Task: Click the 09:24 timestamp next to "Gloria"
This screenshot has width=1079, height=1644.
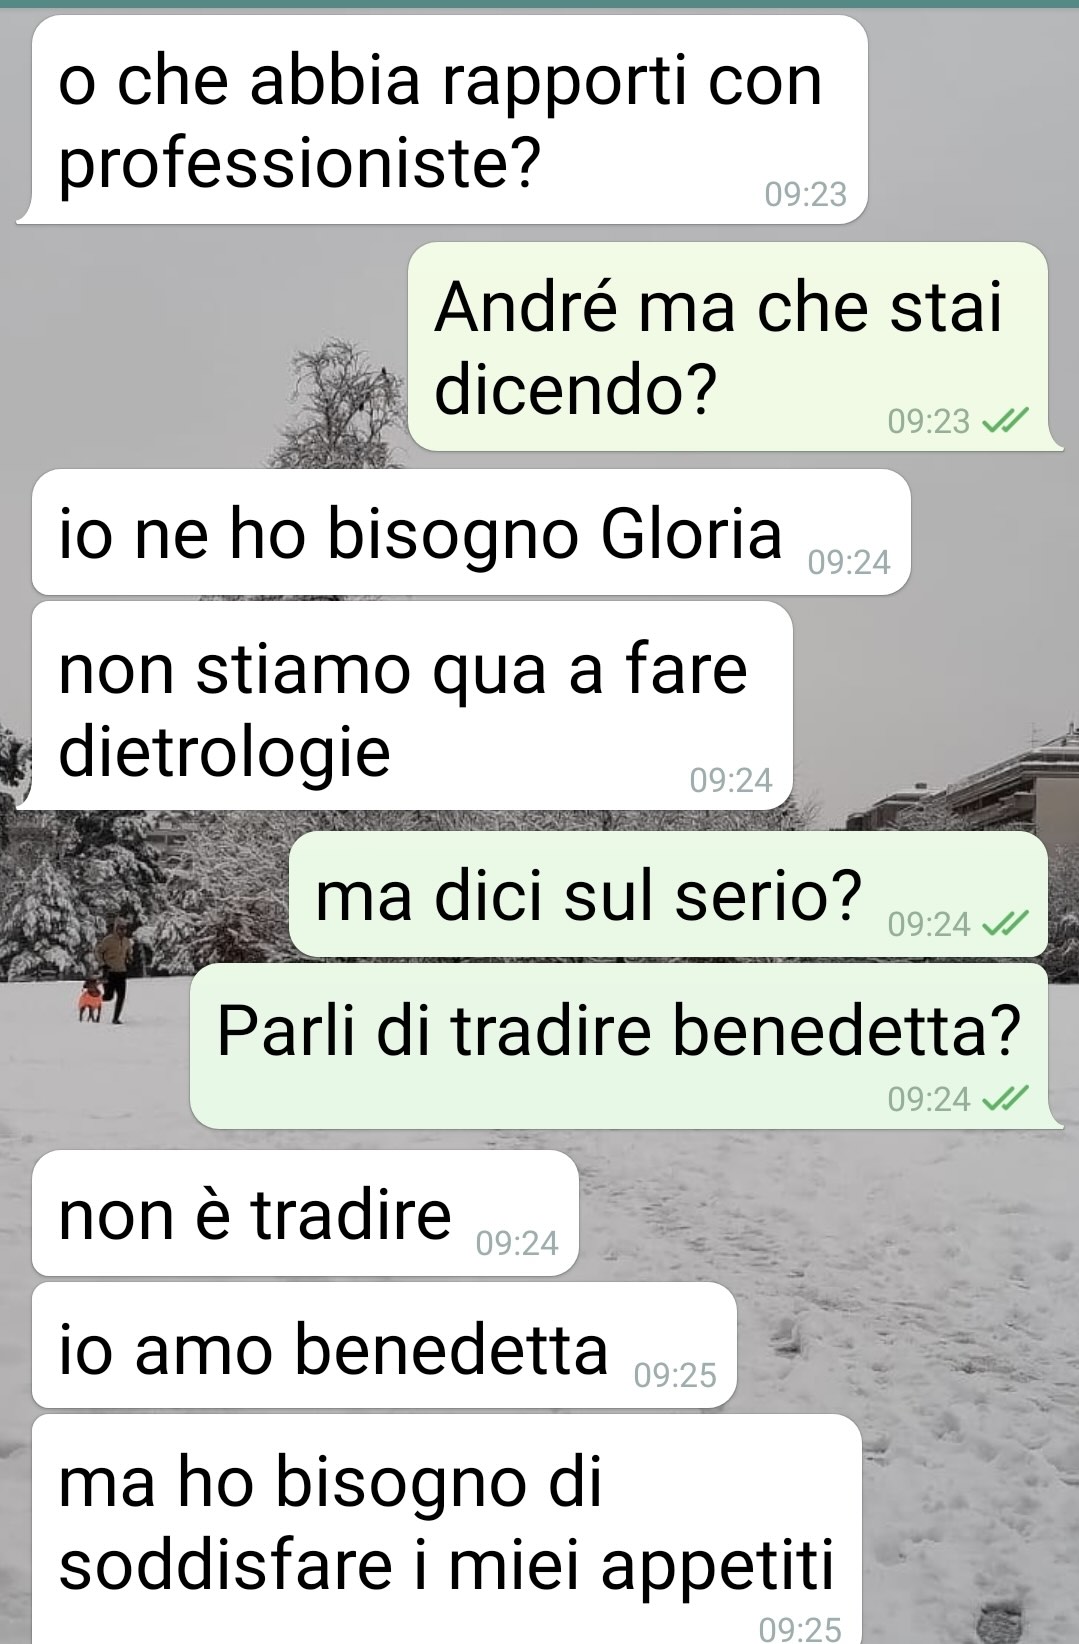Action: 849,563
